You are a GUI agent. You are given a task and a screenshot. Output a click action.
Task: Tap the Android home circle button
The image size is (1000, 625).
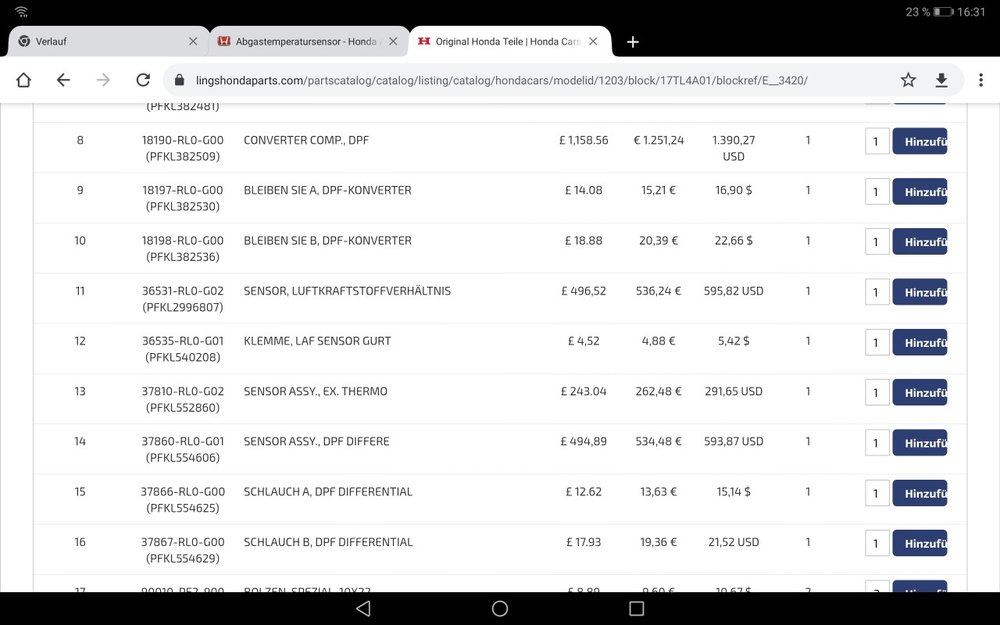[499, 607]
